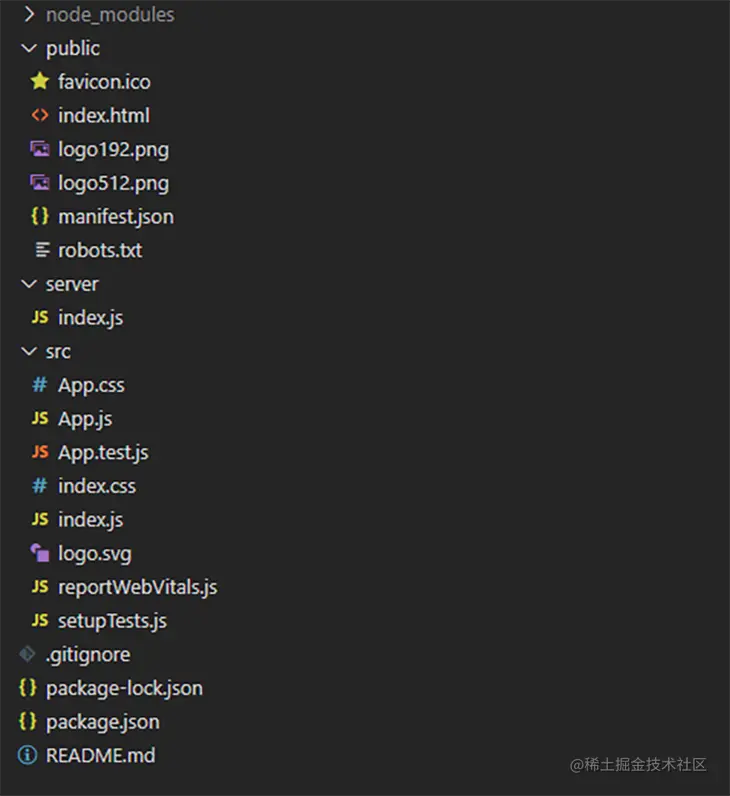Screen dimensions: 730x796
Task: Open the logo.svg file
Action: [94, 554]
